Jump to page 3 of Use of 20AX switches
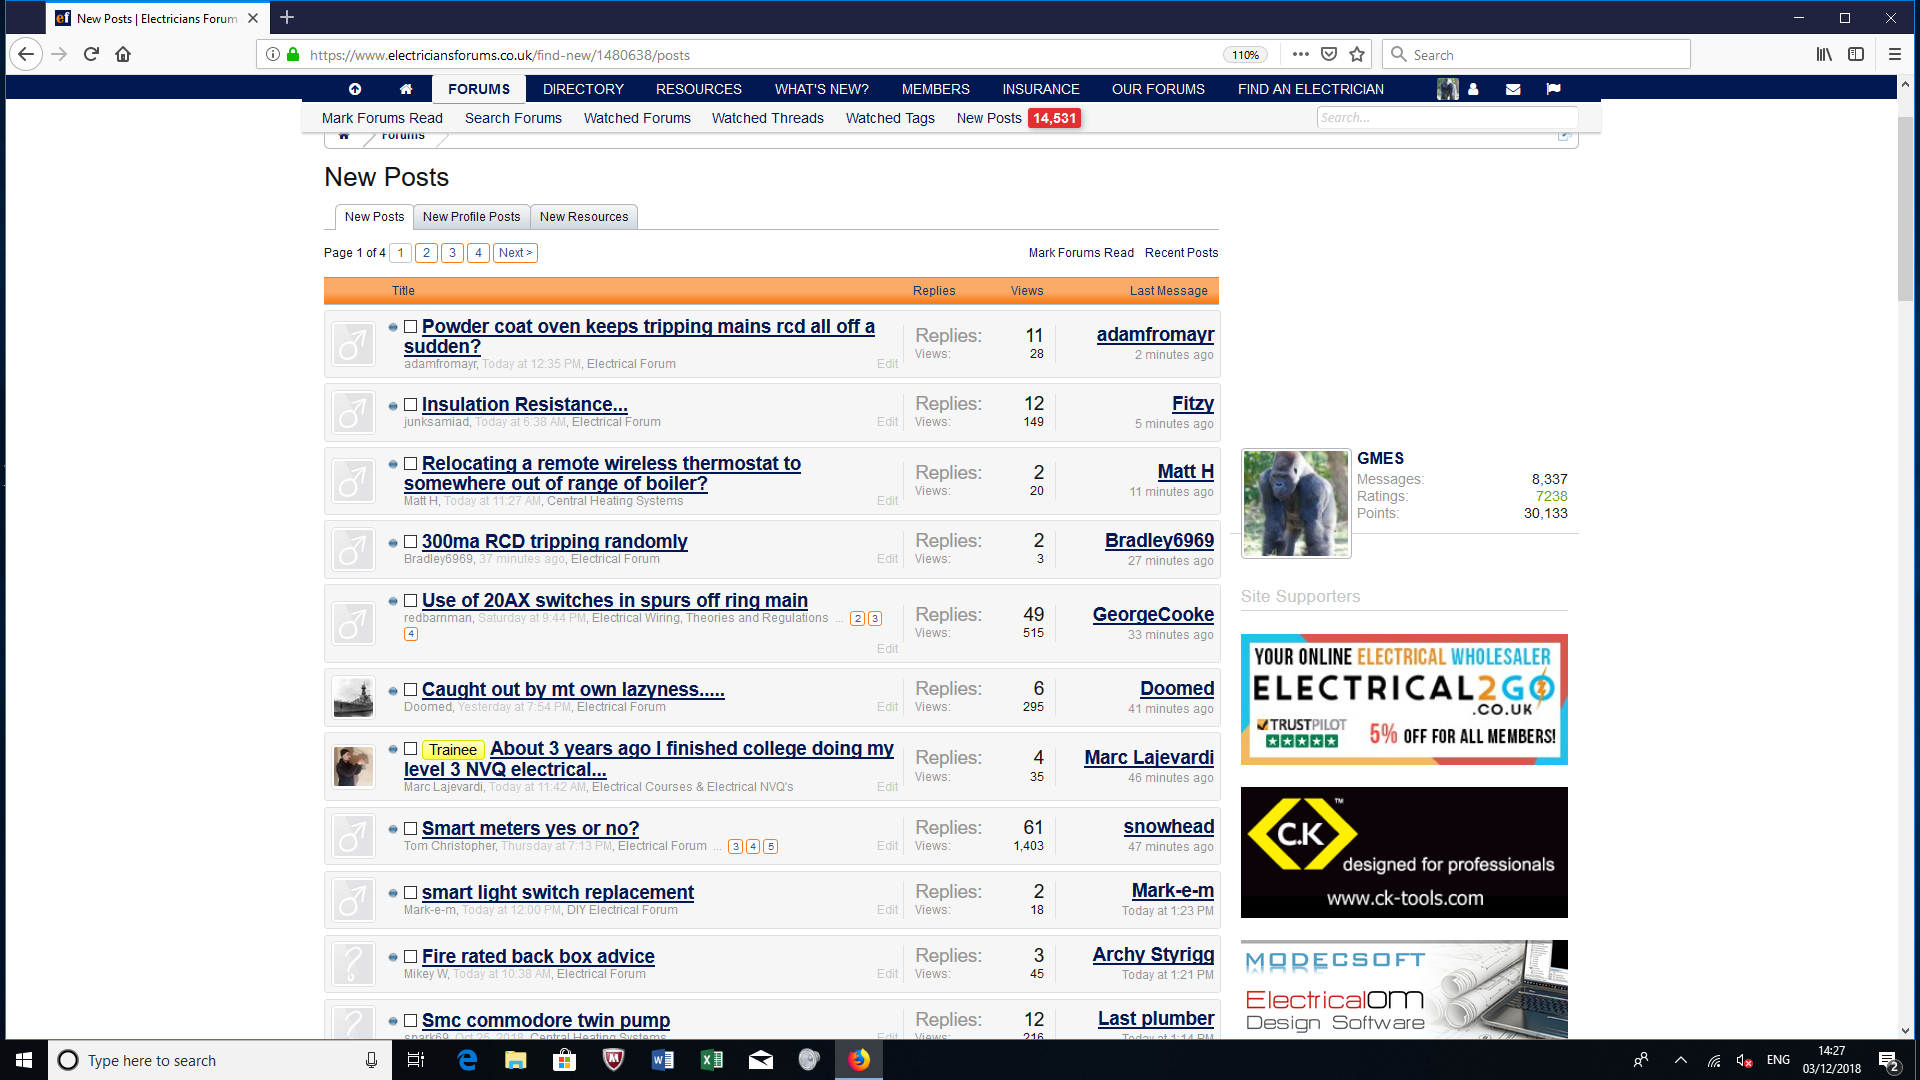Viewport: 1920px width, 1080px height. click(x=875, y=618)
